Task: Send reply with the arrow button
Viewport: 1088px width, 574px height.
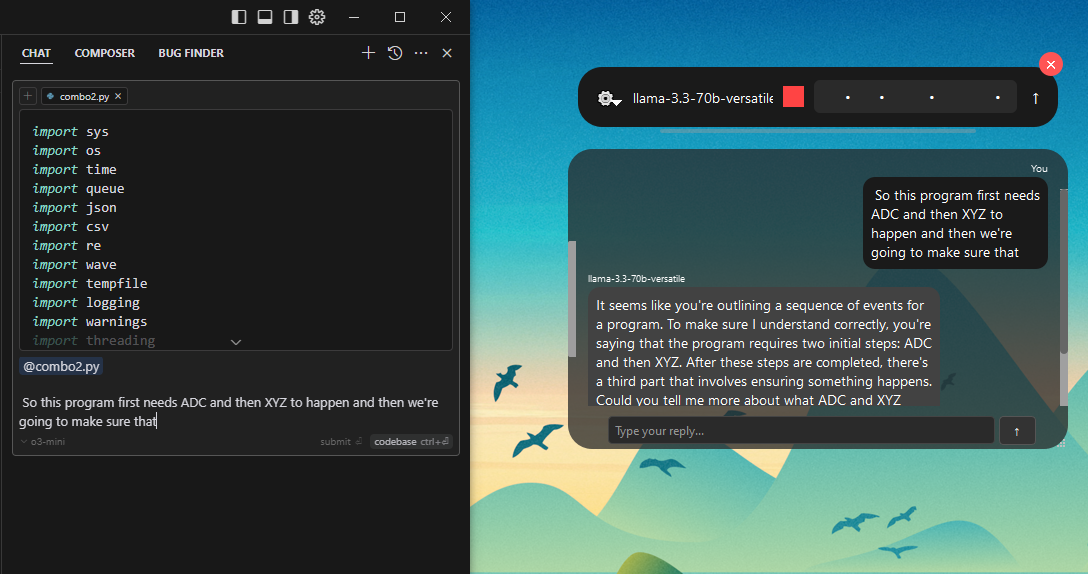Action: tap(1017, 431)
